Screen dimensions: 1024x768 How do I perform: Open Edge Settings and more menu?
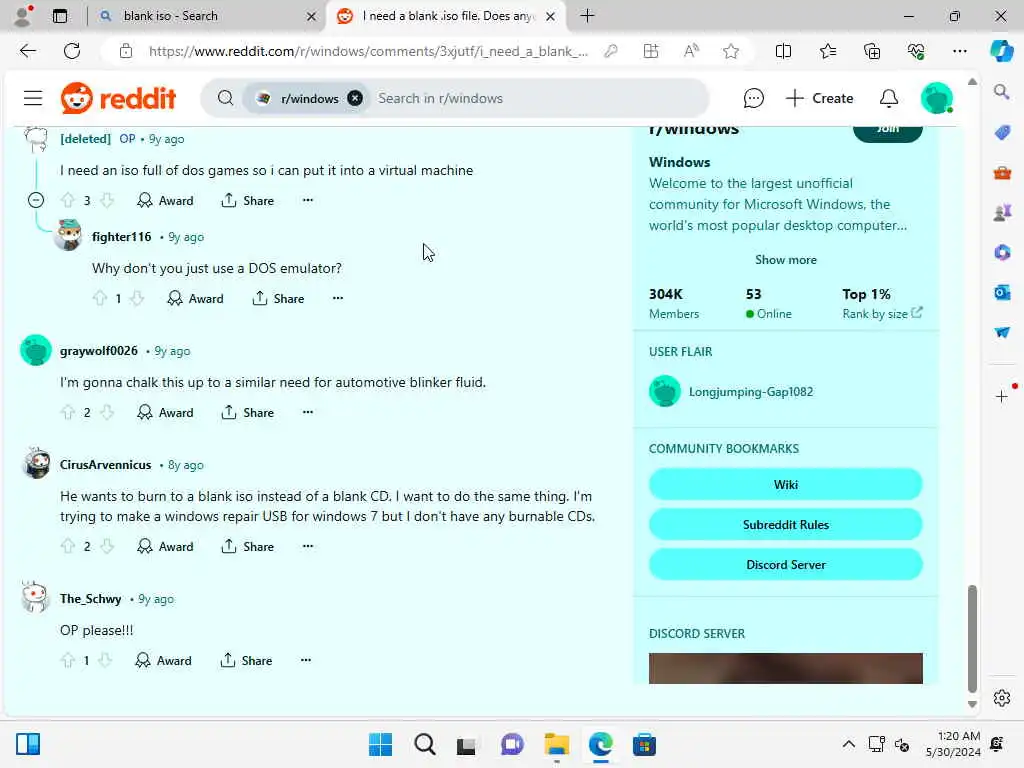coord(959,51)
